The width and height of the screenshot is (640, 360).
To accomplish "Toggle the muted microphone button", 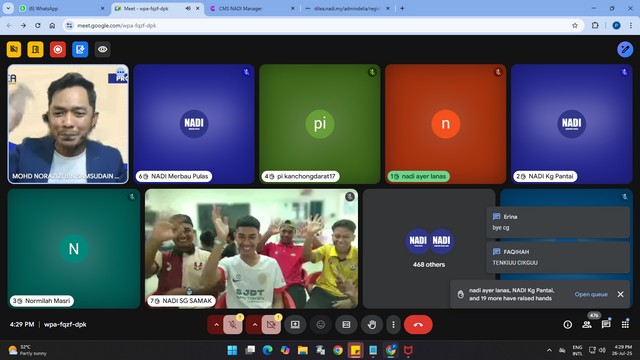I will pyautogui.click(x=233, y=325).
